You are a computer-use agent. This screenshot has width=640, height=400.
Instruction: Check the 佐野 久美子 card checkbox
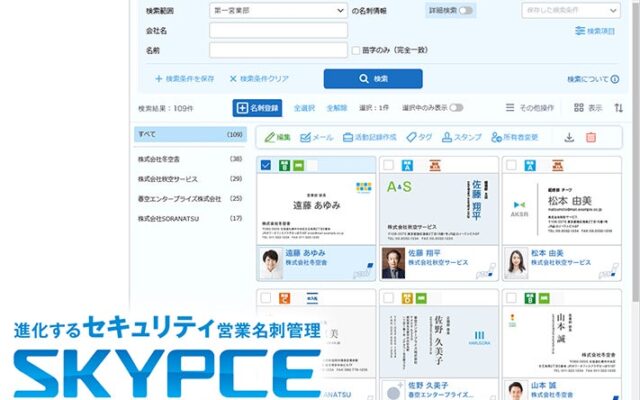[389, 298]
